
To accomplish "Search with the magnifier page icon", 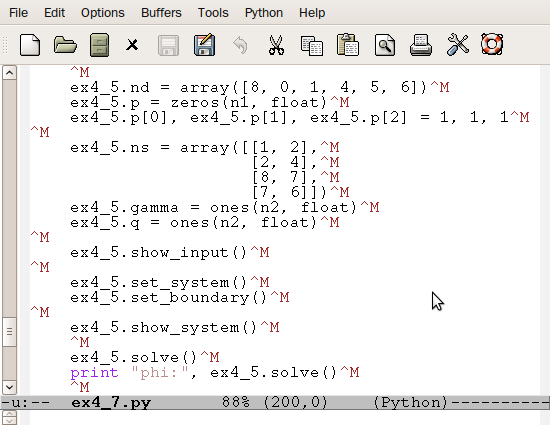I will click(385, 45).
